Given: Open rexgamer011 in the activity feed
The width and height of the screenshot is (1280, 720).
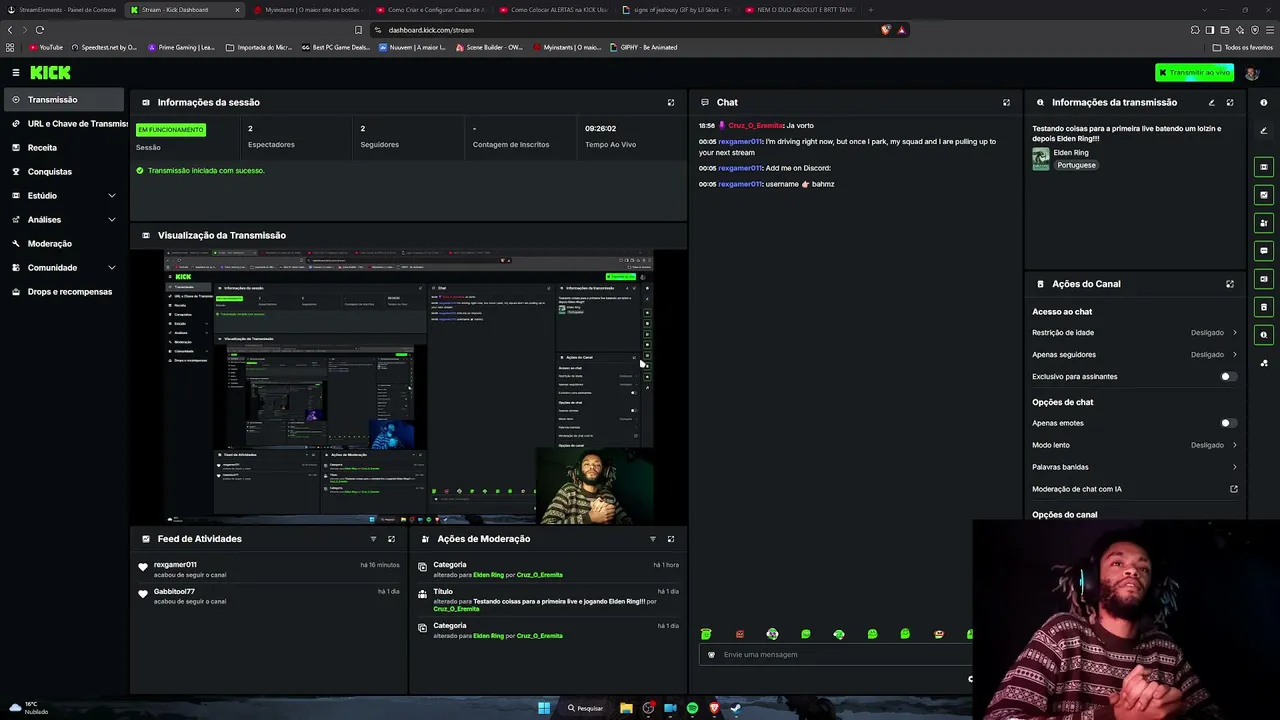Looking at the screenshot, I should (x=175, y=565).
